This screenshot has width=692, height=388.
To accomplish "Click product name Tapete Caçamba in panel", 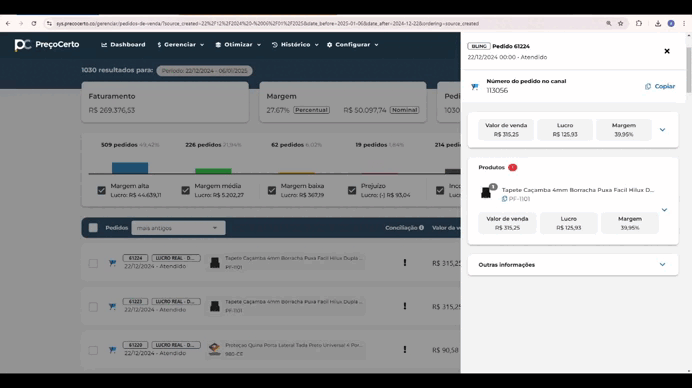I will point(578,190).
